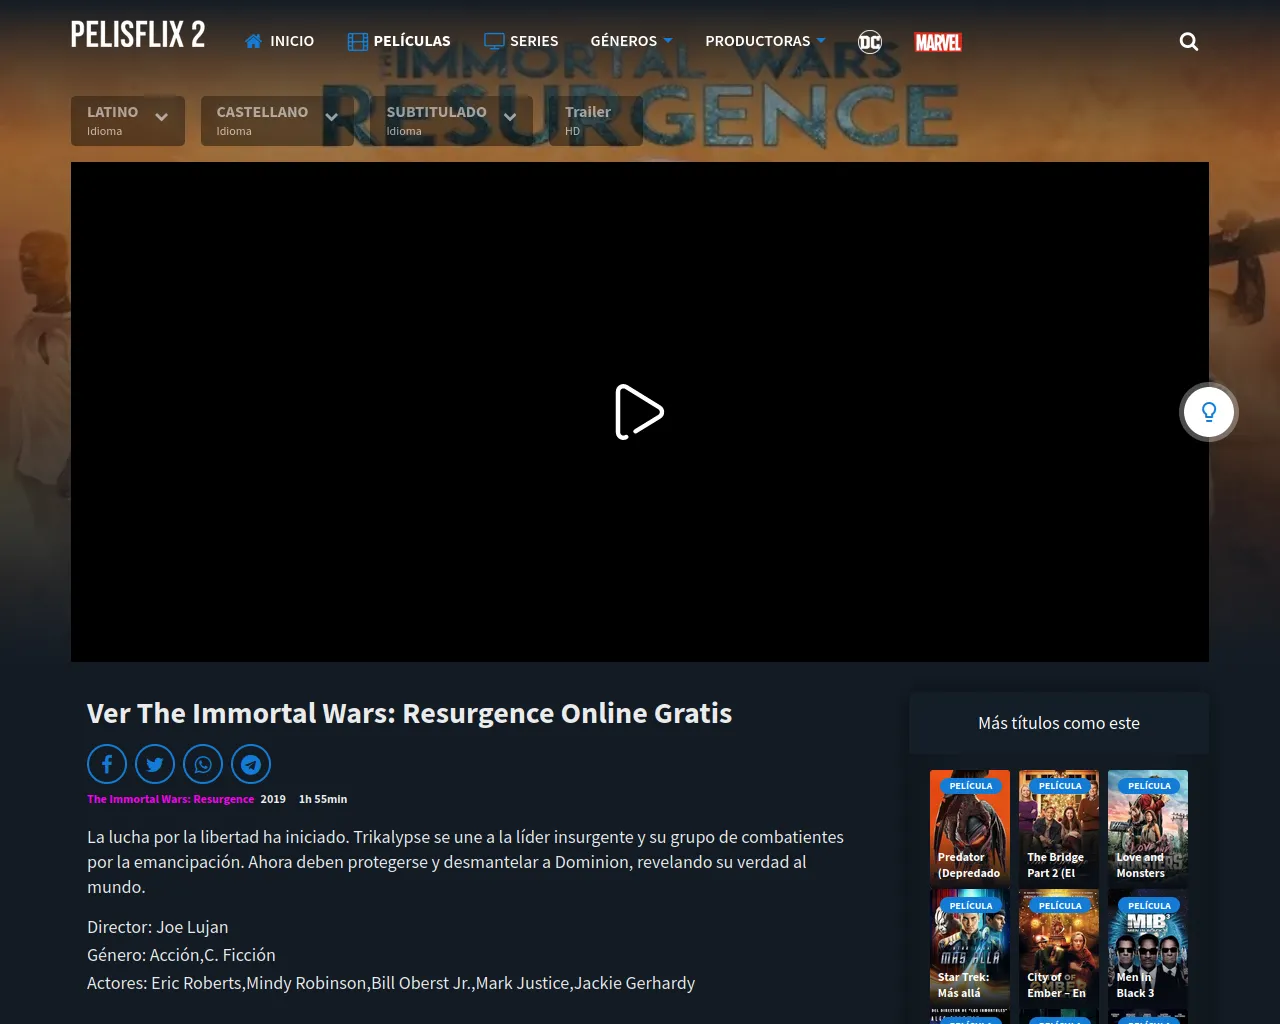Expand the SUBTITULADO language option

pos(452,121)
